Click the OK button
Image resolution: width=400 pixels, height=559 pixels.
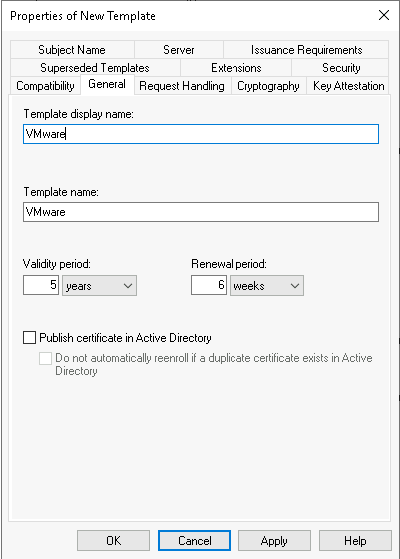[113, 540]
